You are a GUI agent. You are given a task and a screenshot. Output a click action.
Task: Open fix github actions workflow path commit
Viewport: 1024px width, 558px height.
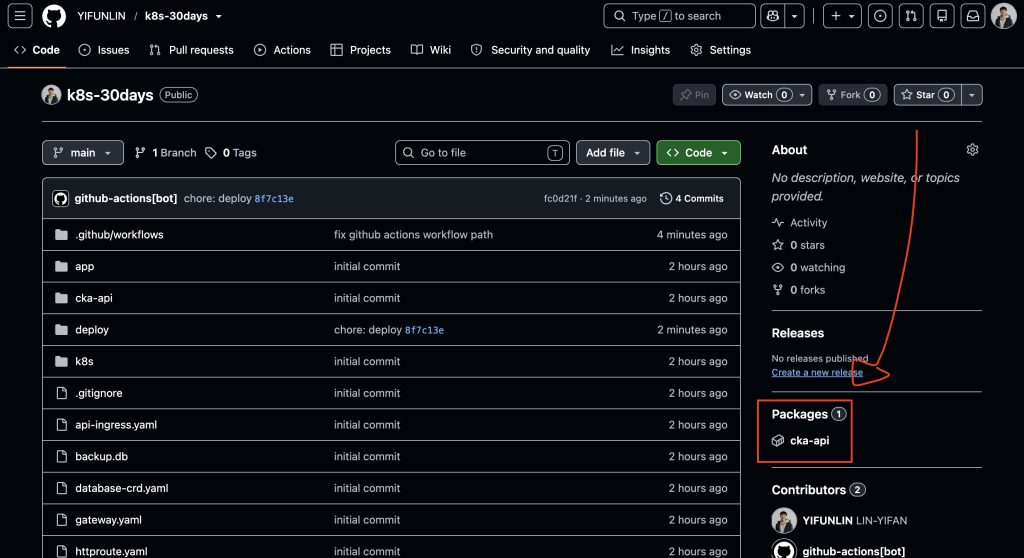(x=413, y=235)
